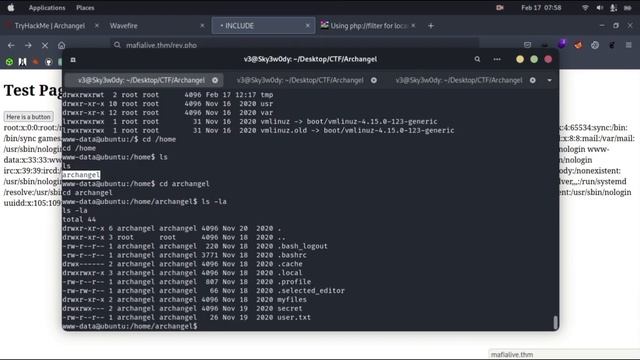Switch to Using php://filter browser tab
The width and height of the screenshot is (640, 360).
click(x=369, y=26)
